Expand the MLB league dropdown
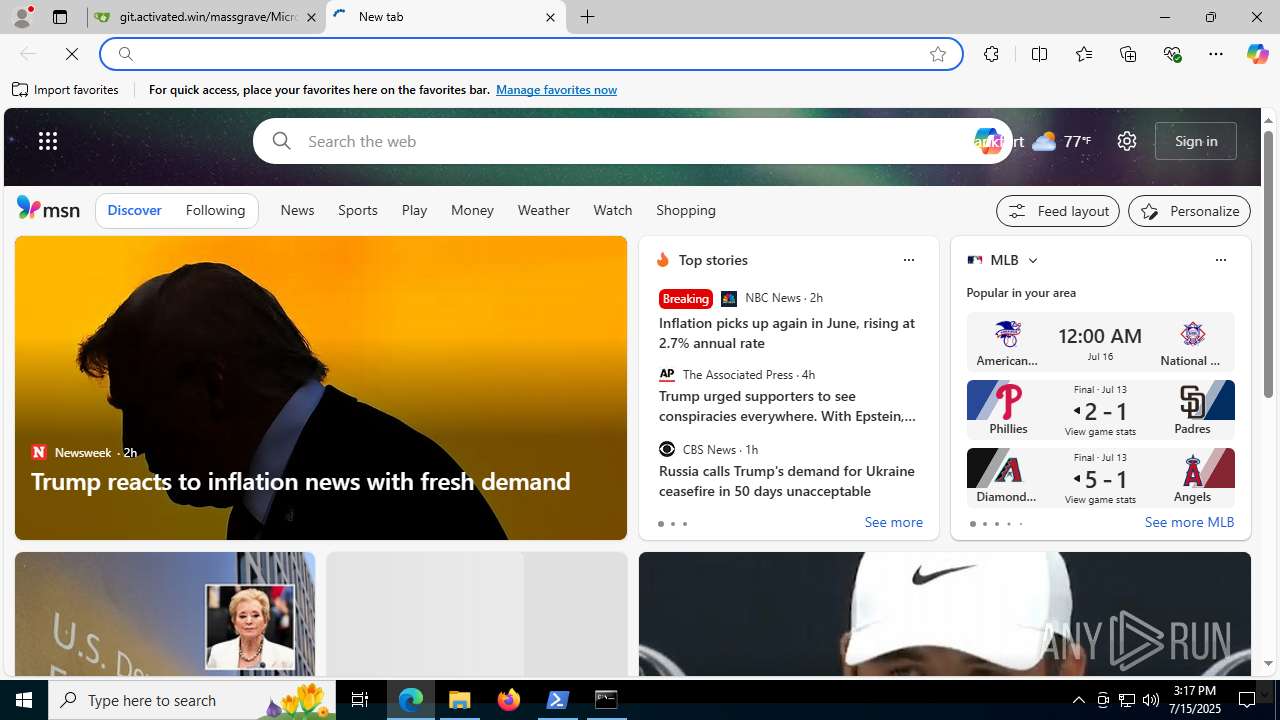 (x=1032, y=260)
